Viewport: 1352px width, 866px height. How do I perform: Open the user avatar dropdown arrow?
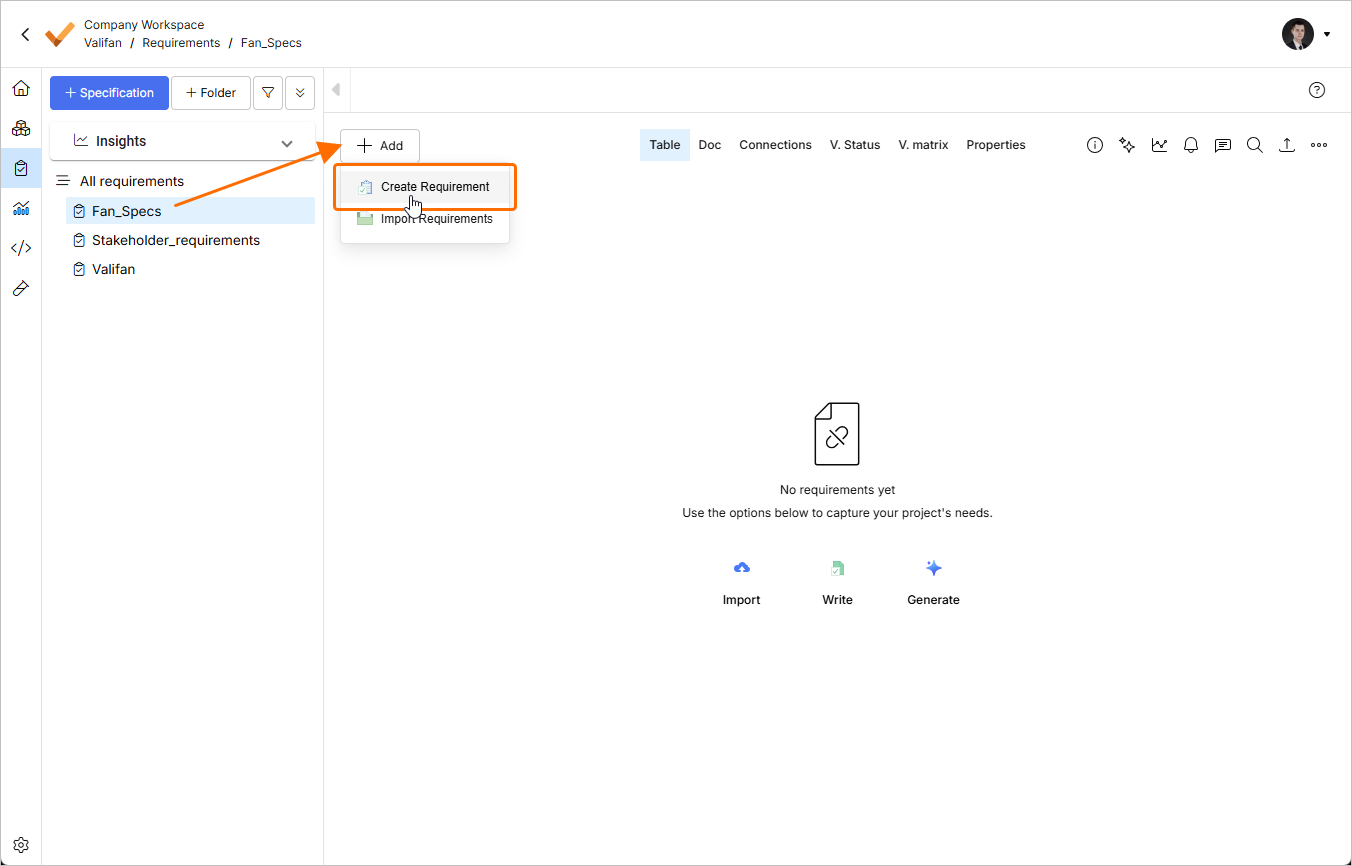(x=1327, y=34)
